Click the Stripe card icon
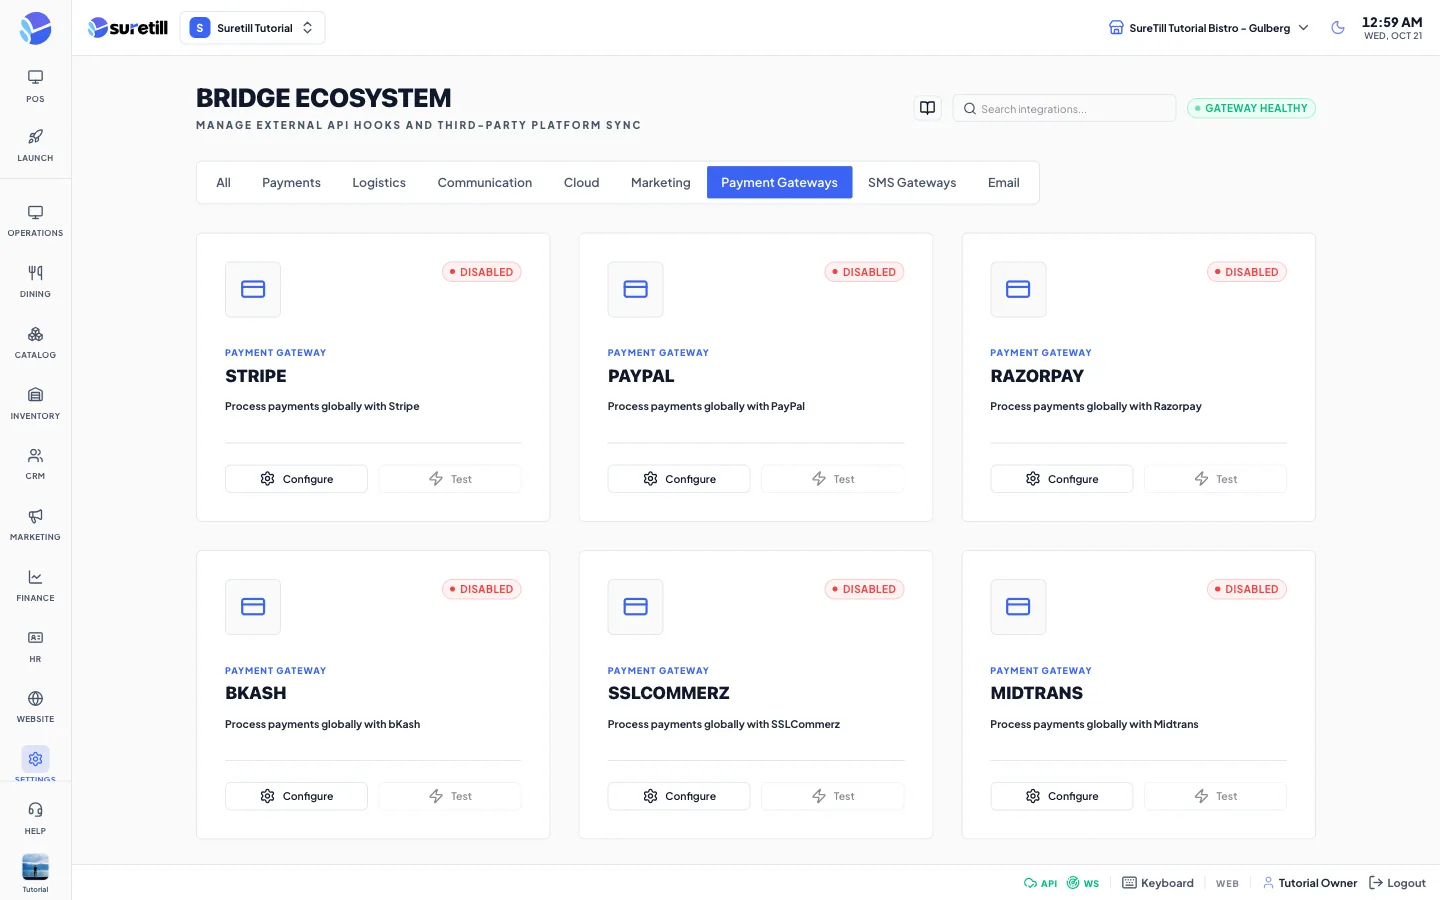 pos(253,289)
